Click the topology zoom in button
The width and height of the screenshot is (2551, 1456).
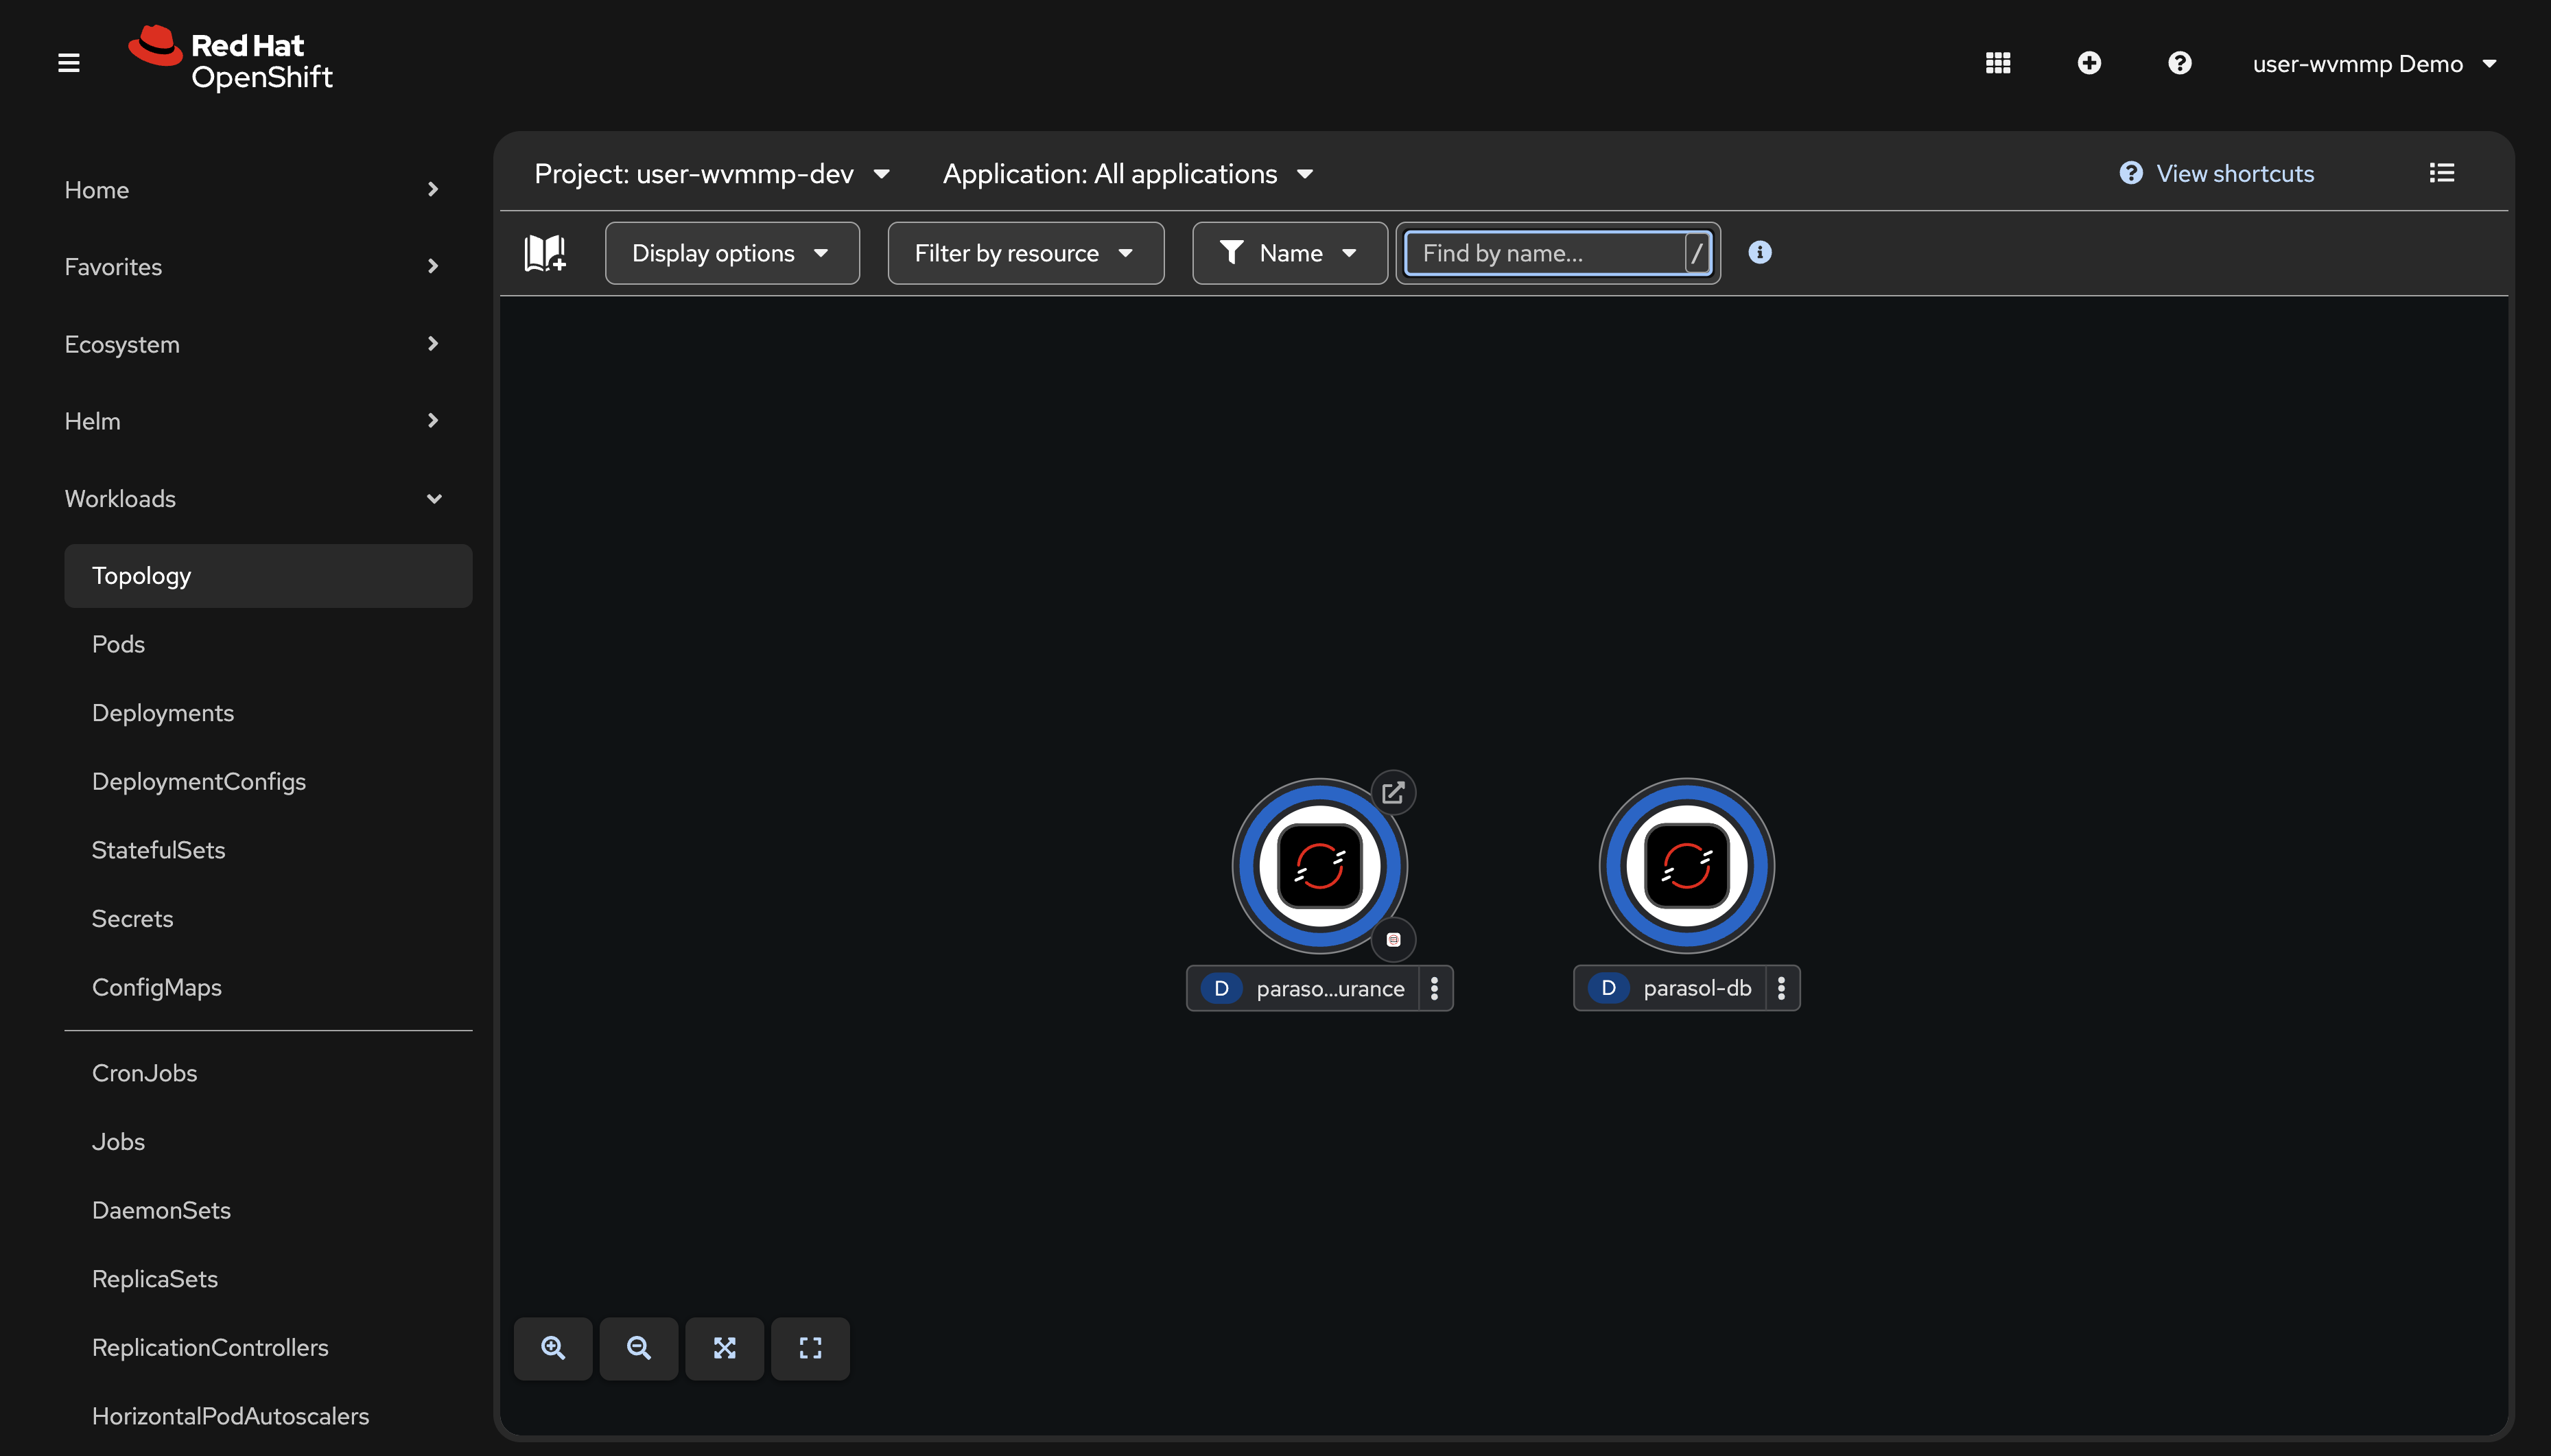click(553, 1348)
